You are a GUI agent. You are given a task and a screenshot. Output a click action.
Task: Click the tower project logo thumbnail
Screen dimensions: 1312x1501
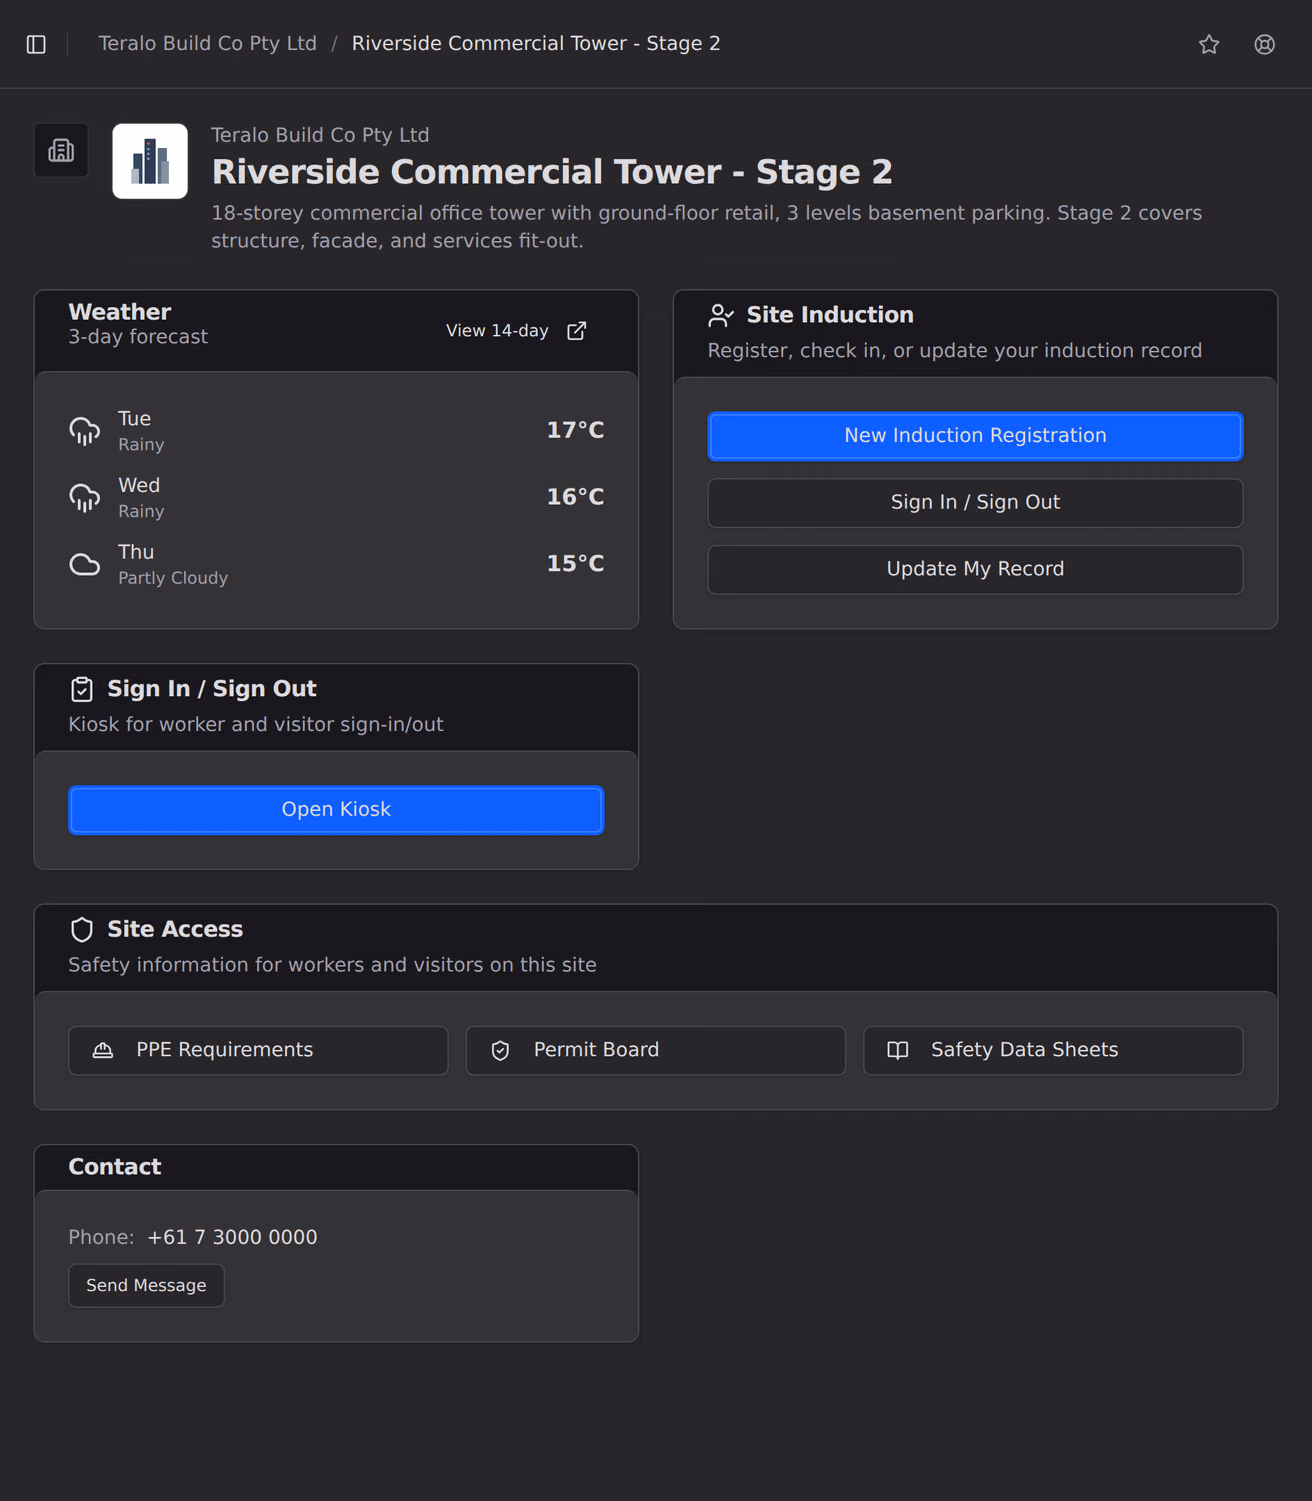click(150, 161)
